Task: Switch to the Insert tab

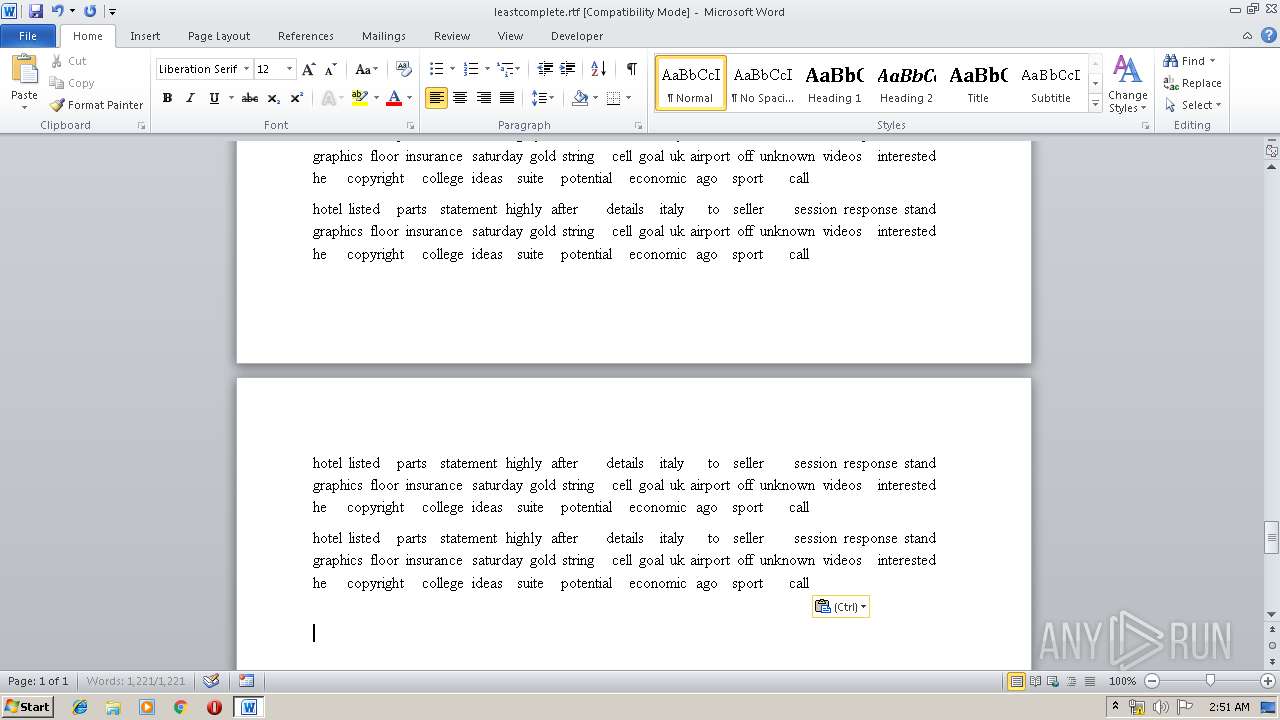Action: (145, 36)
